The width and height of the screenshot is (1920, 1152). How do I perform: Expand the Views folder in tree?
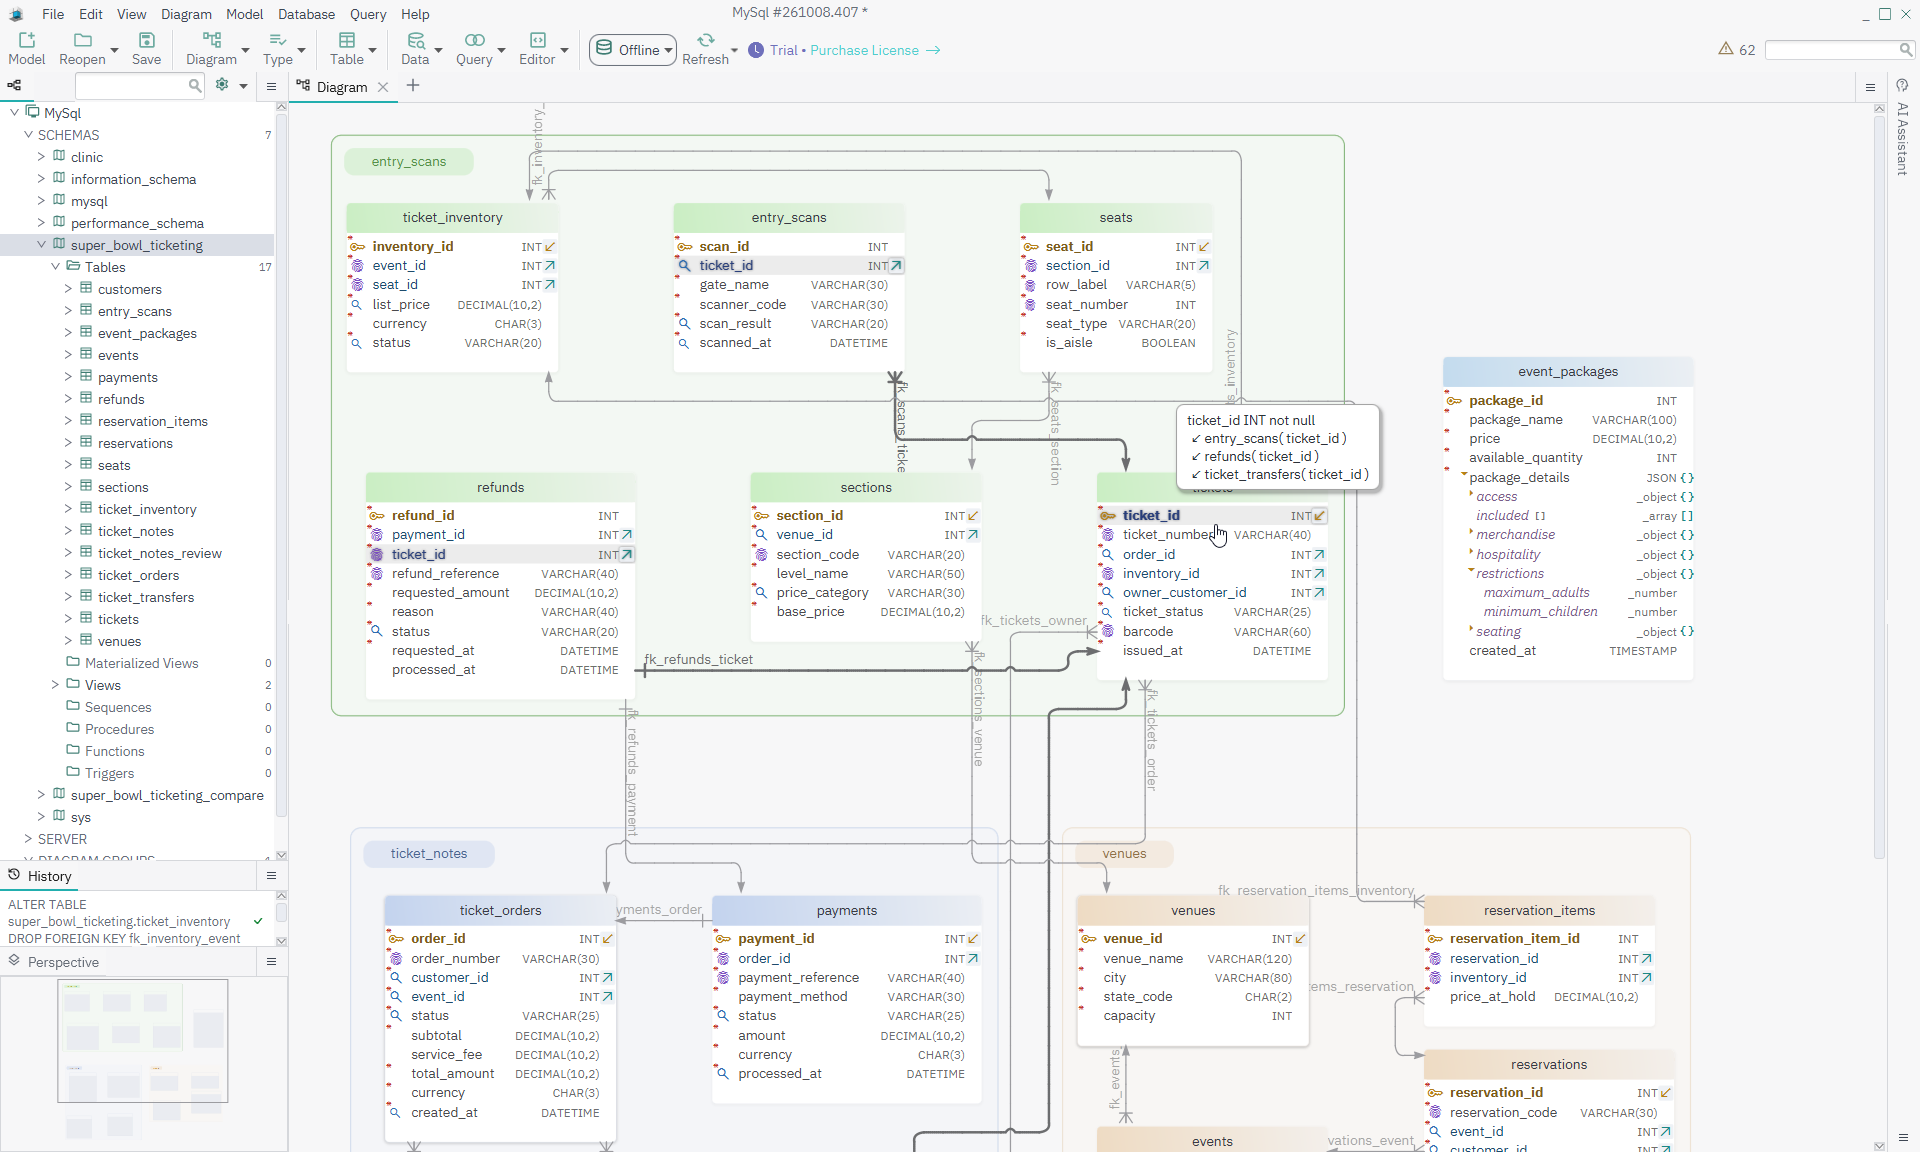pos(55,685)
